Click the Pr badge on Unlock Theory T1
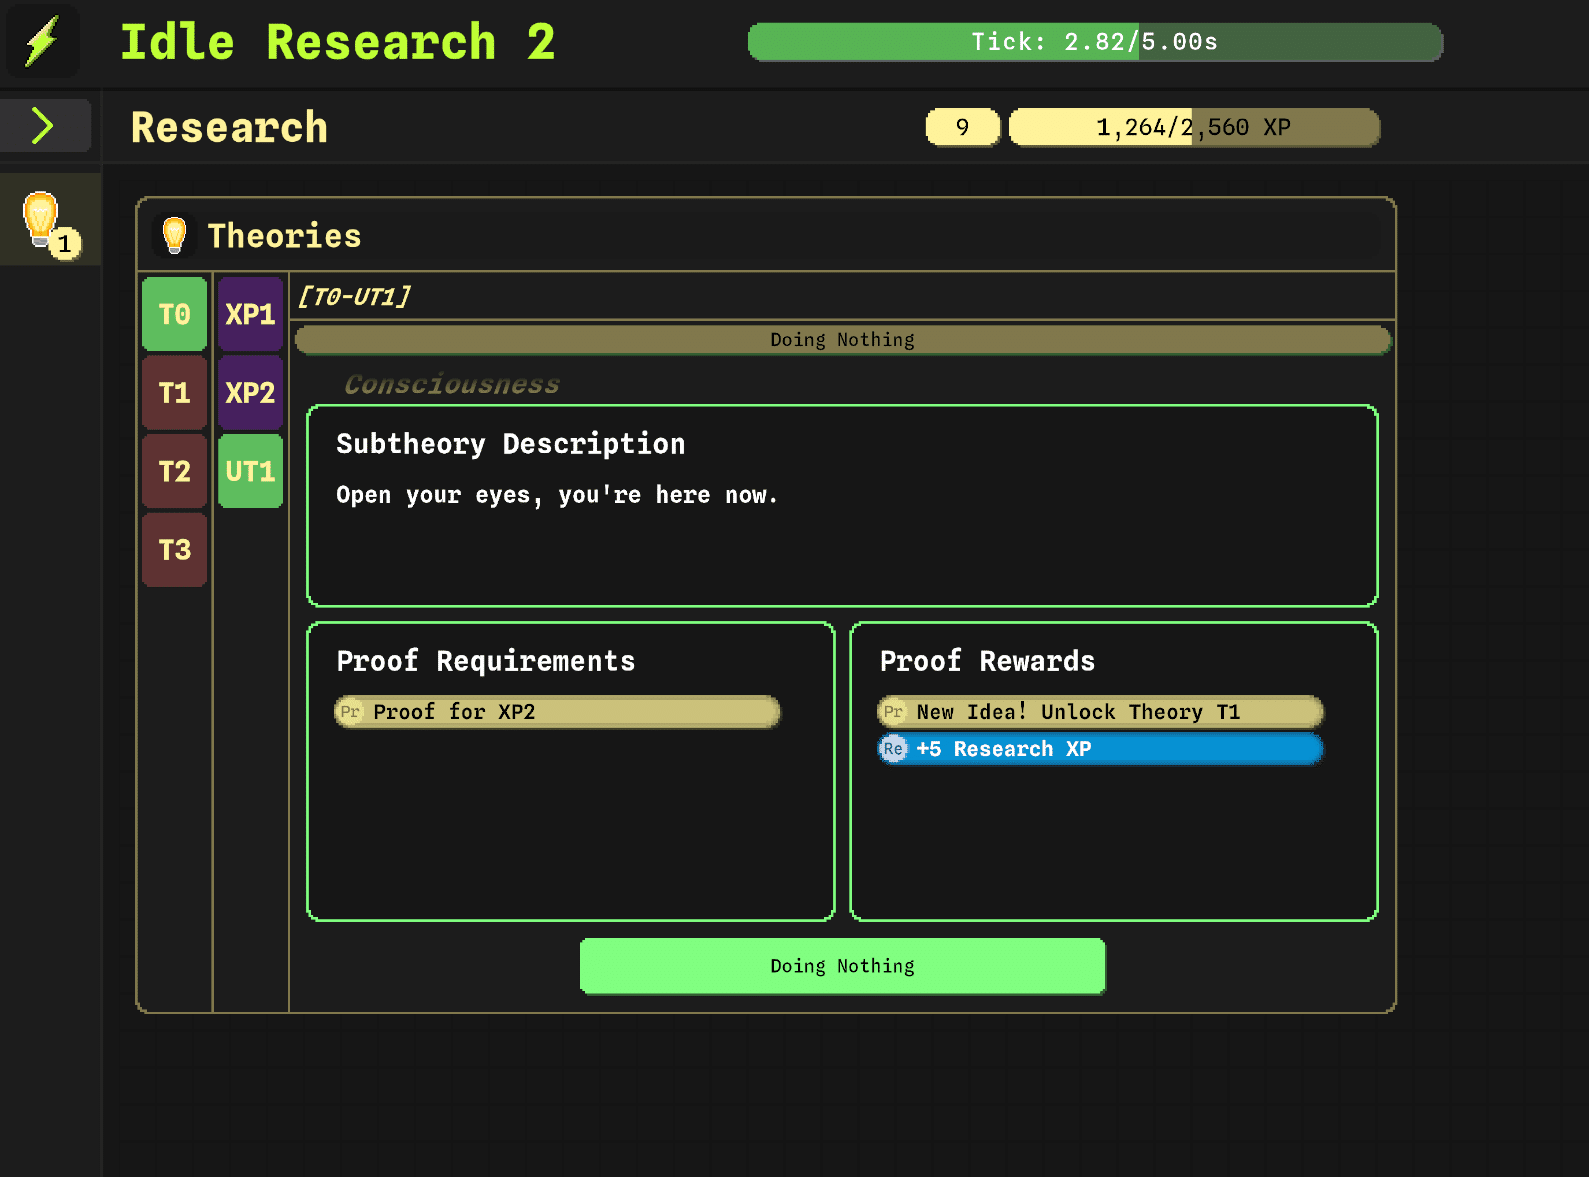 893,712
